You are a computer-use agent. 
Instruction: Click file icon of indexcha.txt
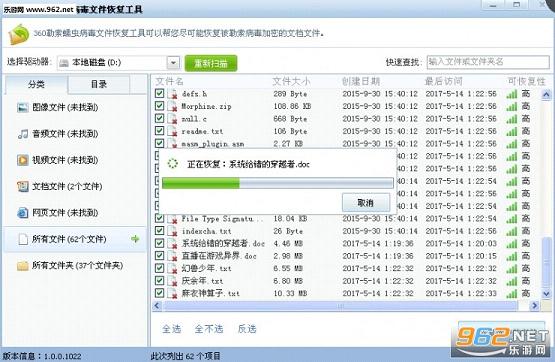pyautogui.click(x=173, y=231)
